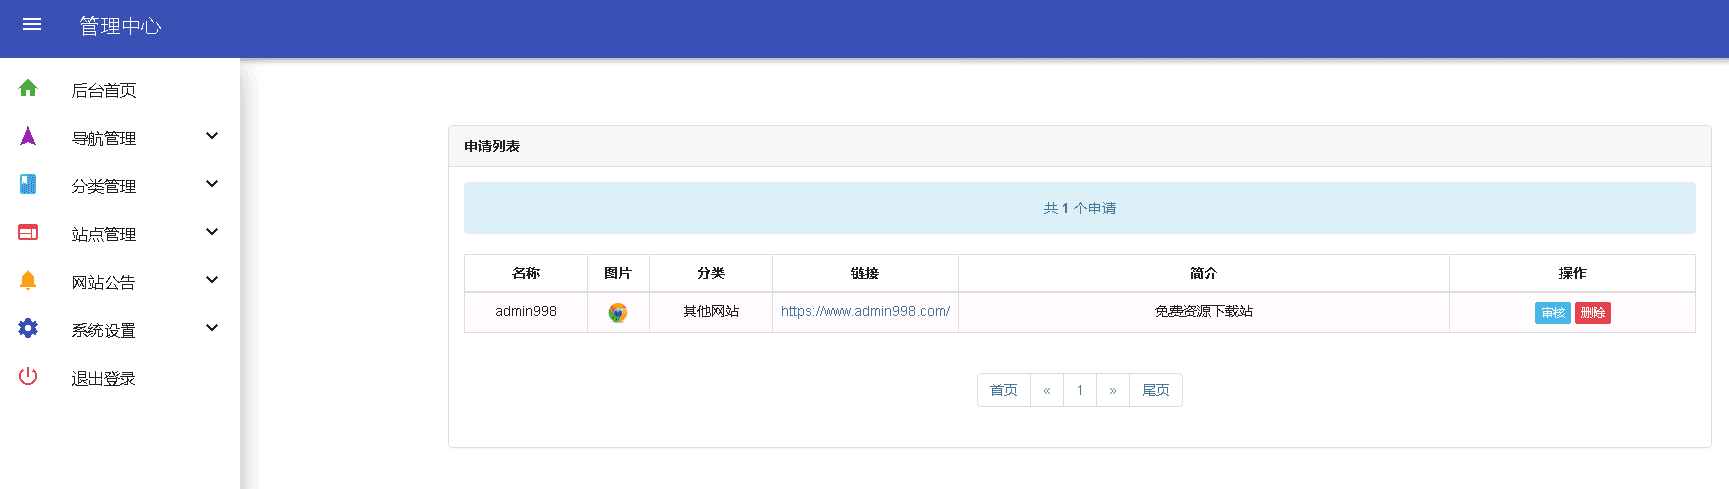The image size is (1729, 489).
Task: Expand the 分类管理 chevron
Action: point(211,184)
